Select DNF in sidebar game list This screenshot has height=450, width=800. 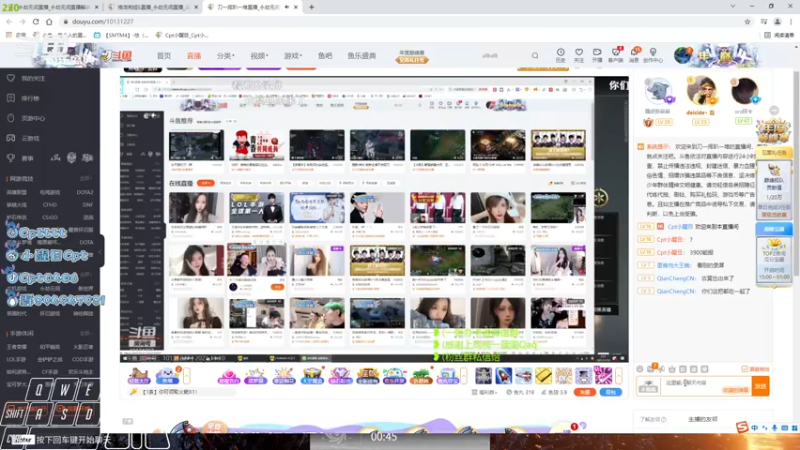pos(87,205)
